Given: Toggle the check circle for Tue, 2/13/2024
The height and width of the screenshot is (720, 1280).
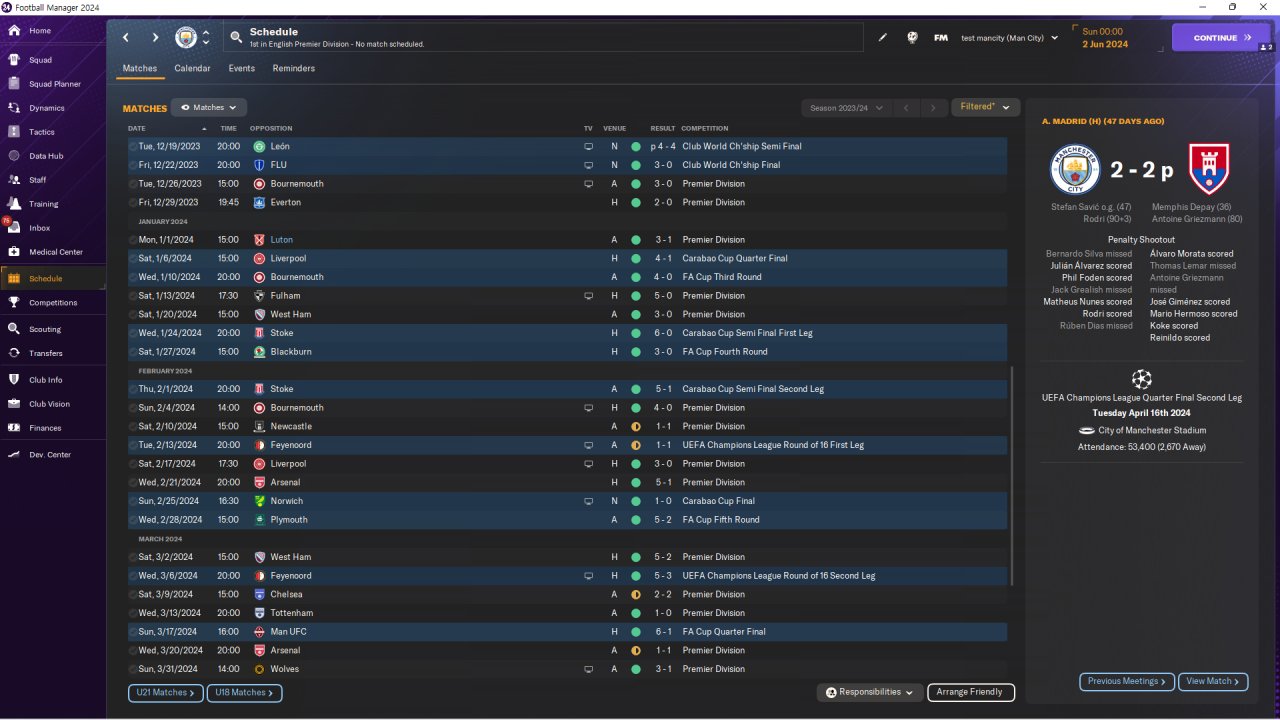Looking at the screenshot, I should tap(133, 445).
